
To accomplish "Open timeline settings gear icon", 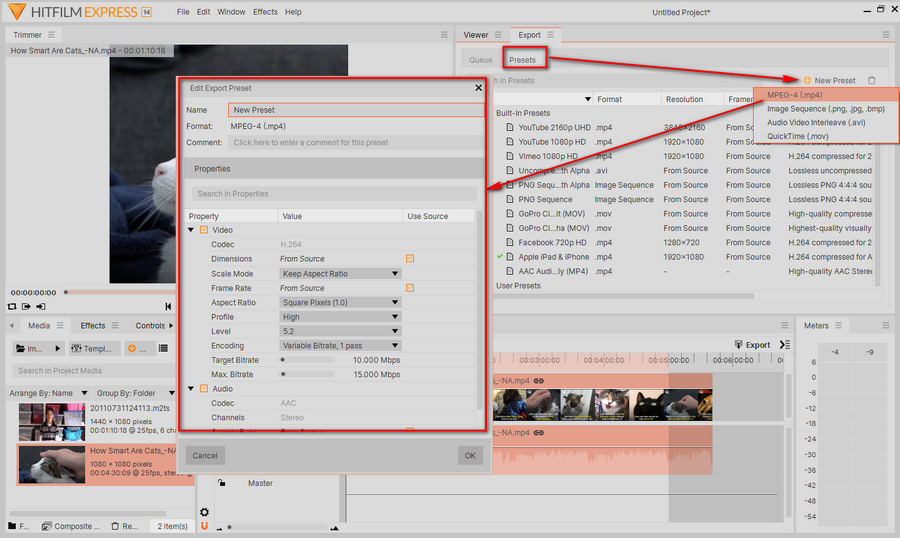I will click(x=204, y=512).
